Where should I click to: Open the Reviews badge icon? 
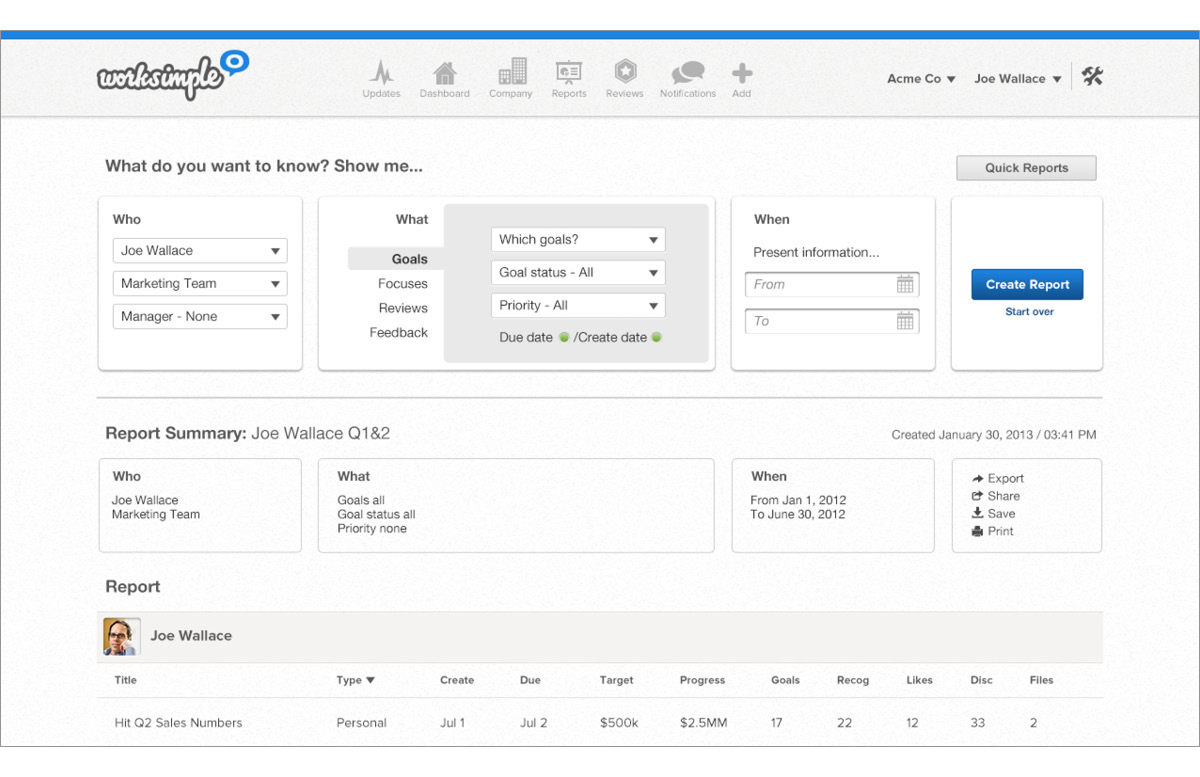[625, 73]
